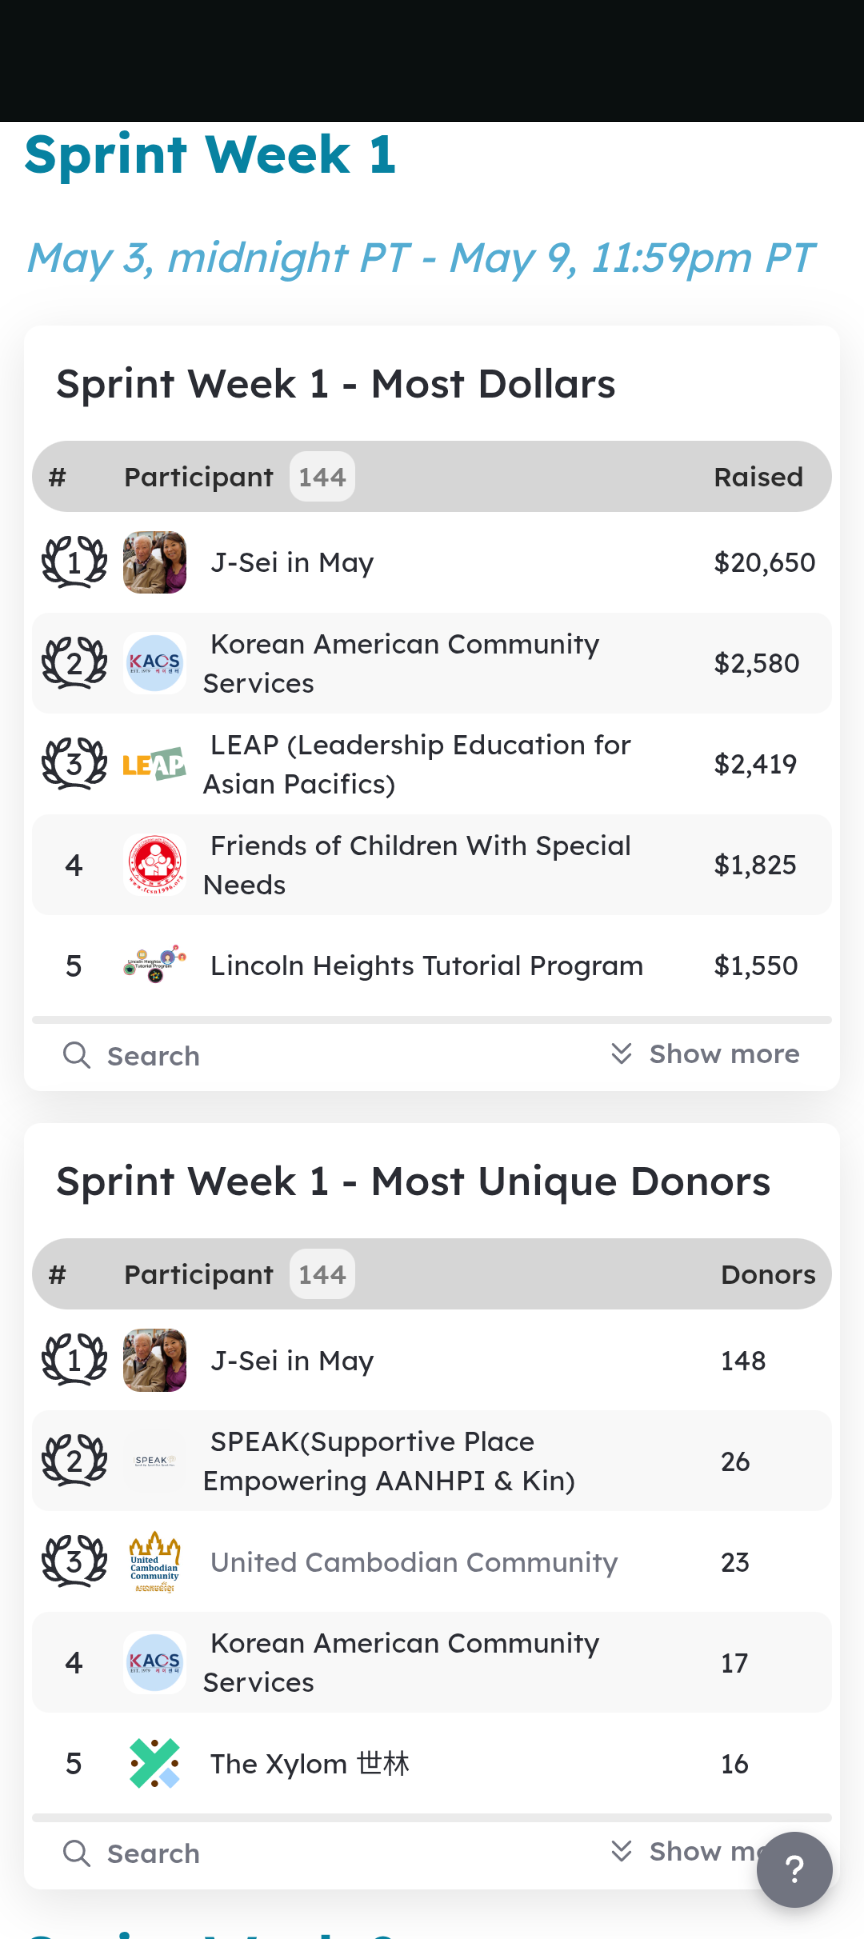
Task: Open J-Sei in May in Most Dollars
Action: [x=292, y=563]
